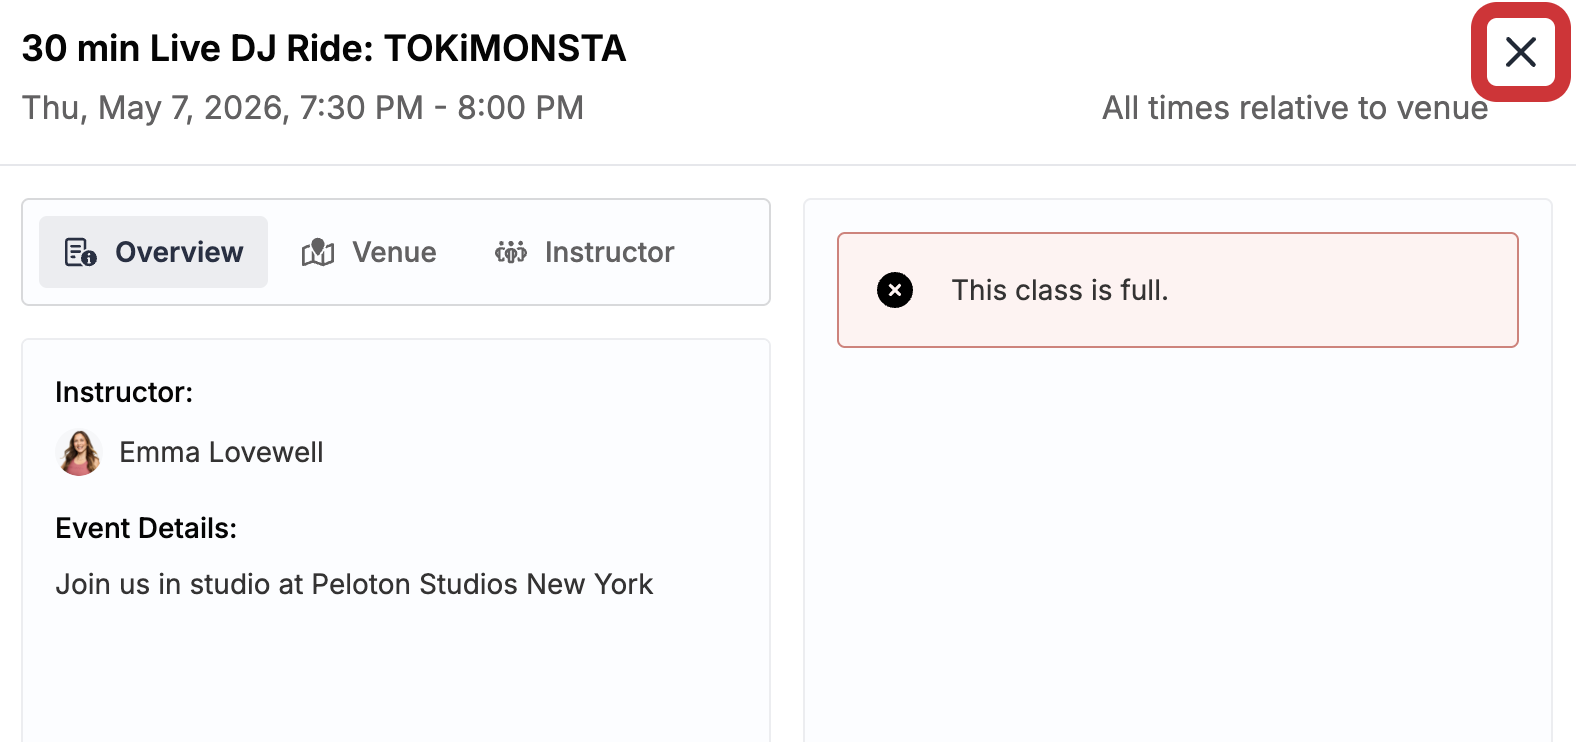Click the black circle icon in the full-class banner

[895, 290]
